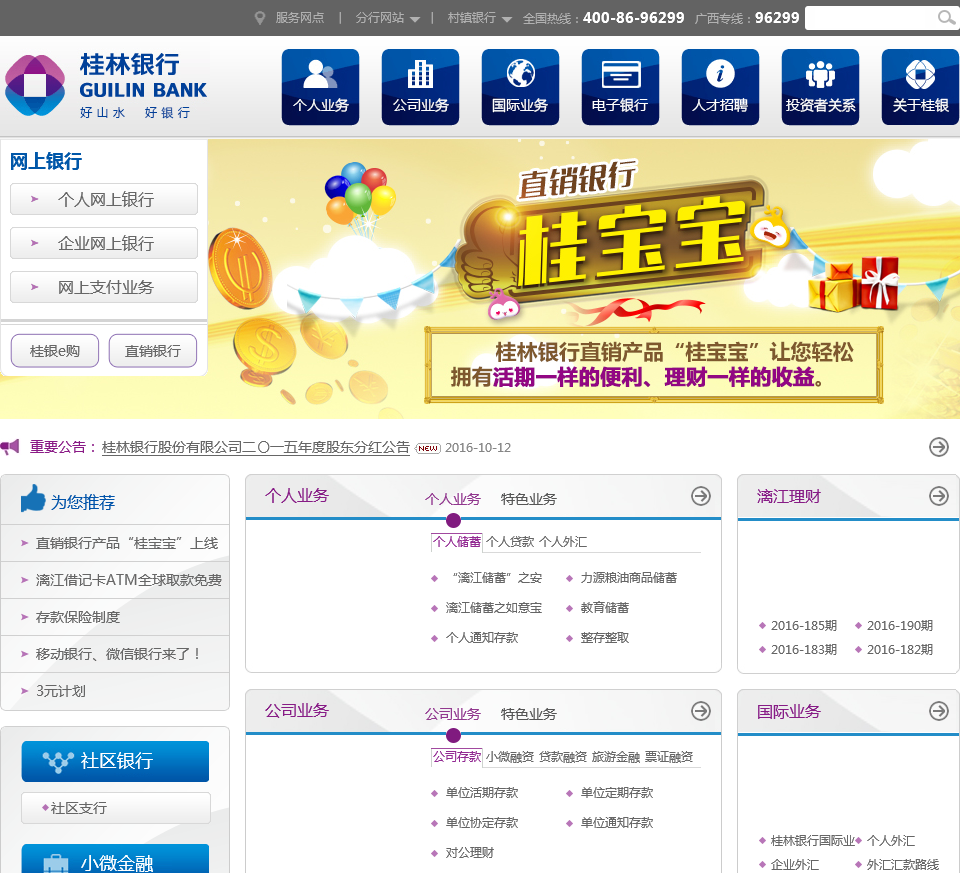Image resolution: width=960 pixels, height=873 pixels.
Task: Select the 个人储蓄 sub-tab
Action: click(x=457, y=542)
